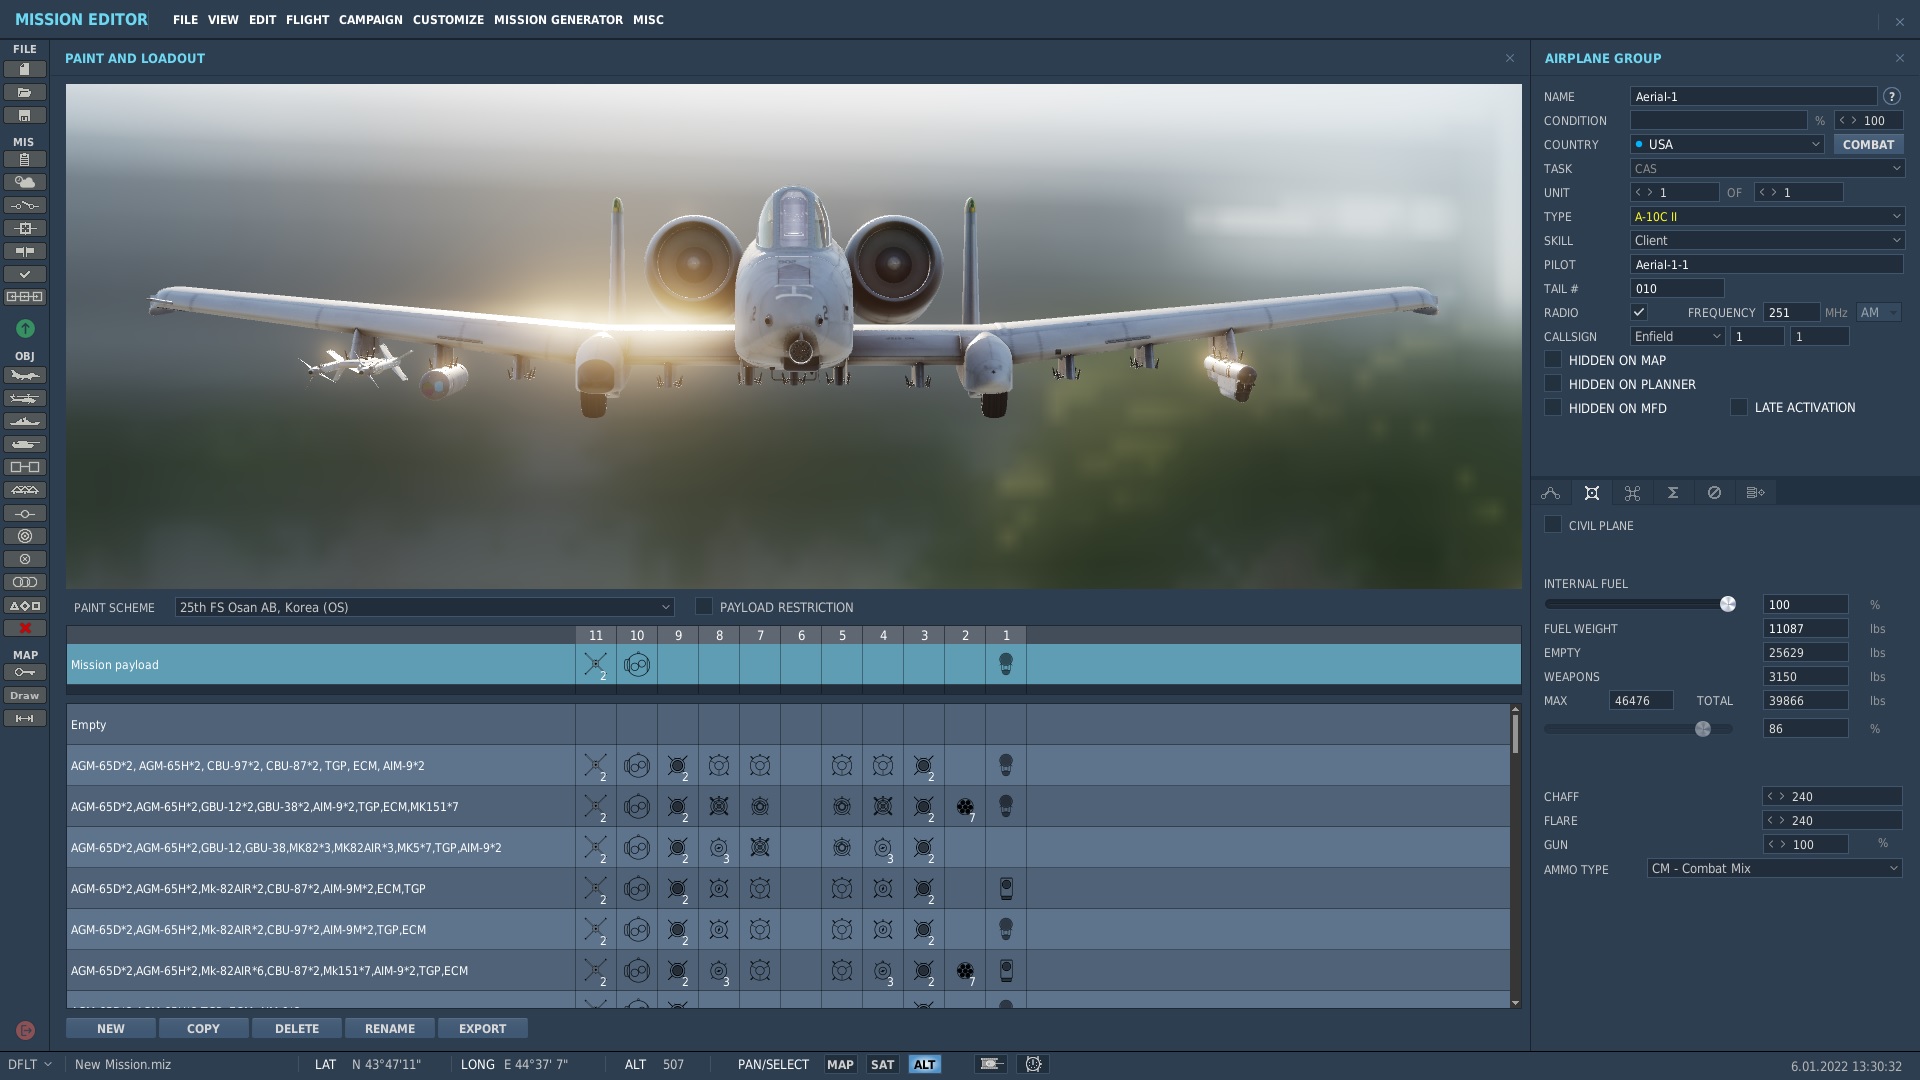The image size is (1920, 1080).
Task: Expand the SKILL dropdown showing Client
Action: tap(1765, 240)
